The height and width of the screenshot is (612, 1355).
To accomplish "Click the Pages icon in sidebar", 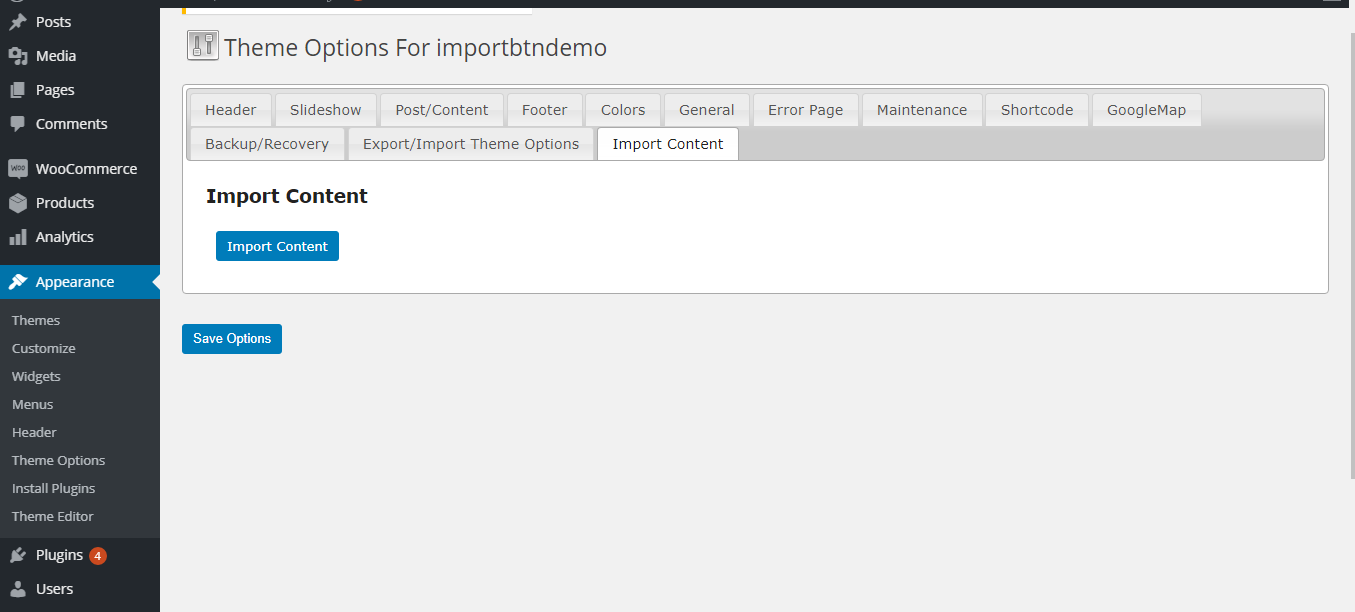I will point(17,90).
